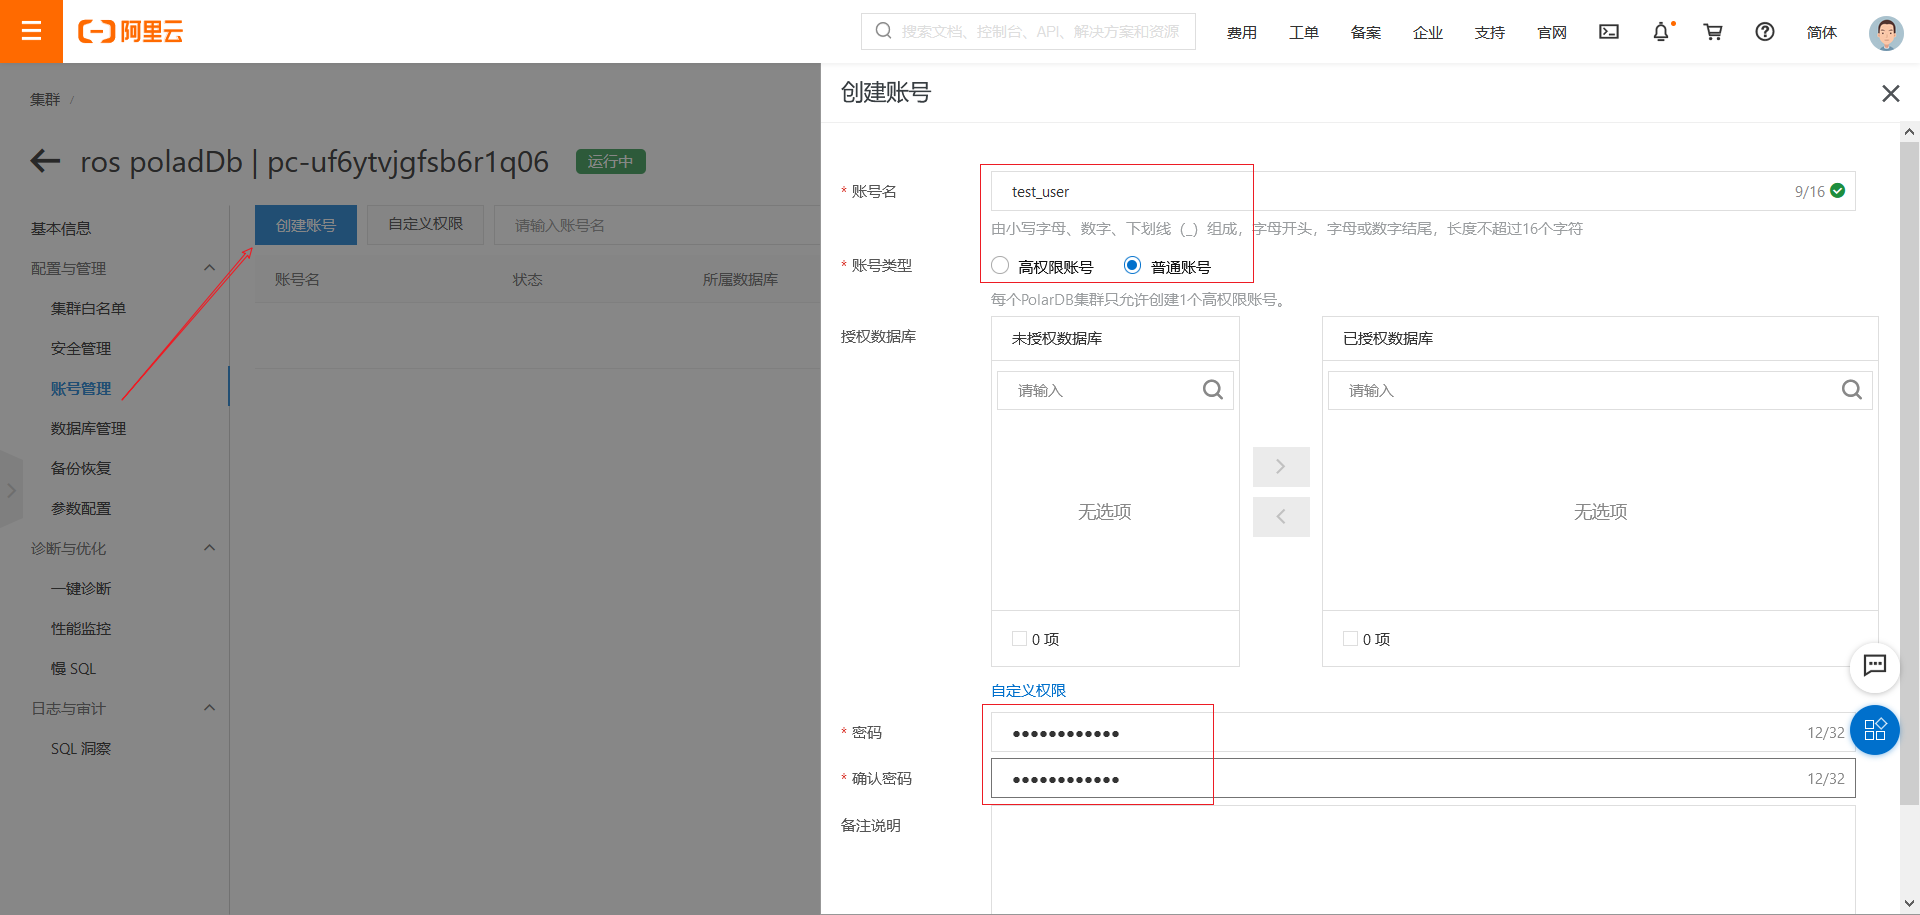
Task: Click into the 备注说明 text area
Action: pyautogui.click(x=1423, y=859)
